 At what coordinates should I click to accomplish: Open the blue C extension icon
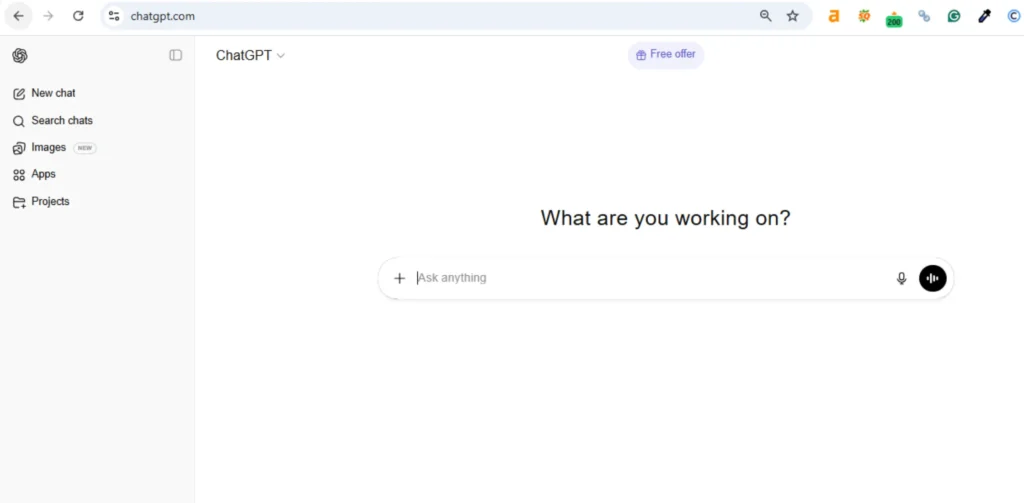(x=1013, y=16)
